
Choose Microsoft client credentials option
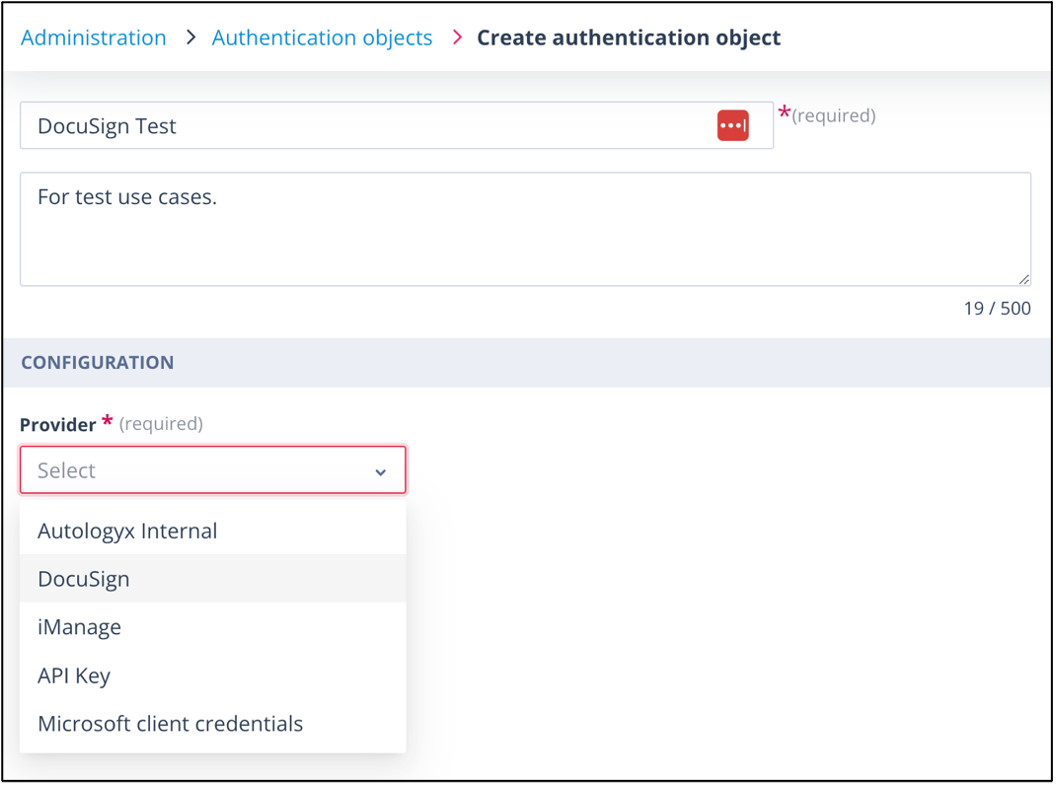click(213, 723)
